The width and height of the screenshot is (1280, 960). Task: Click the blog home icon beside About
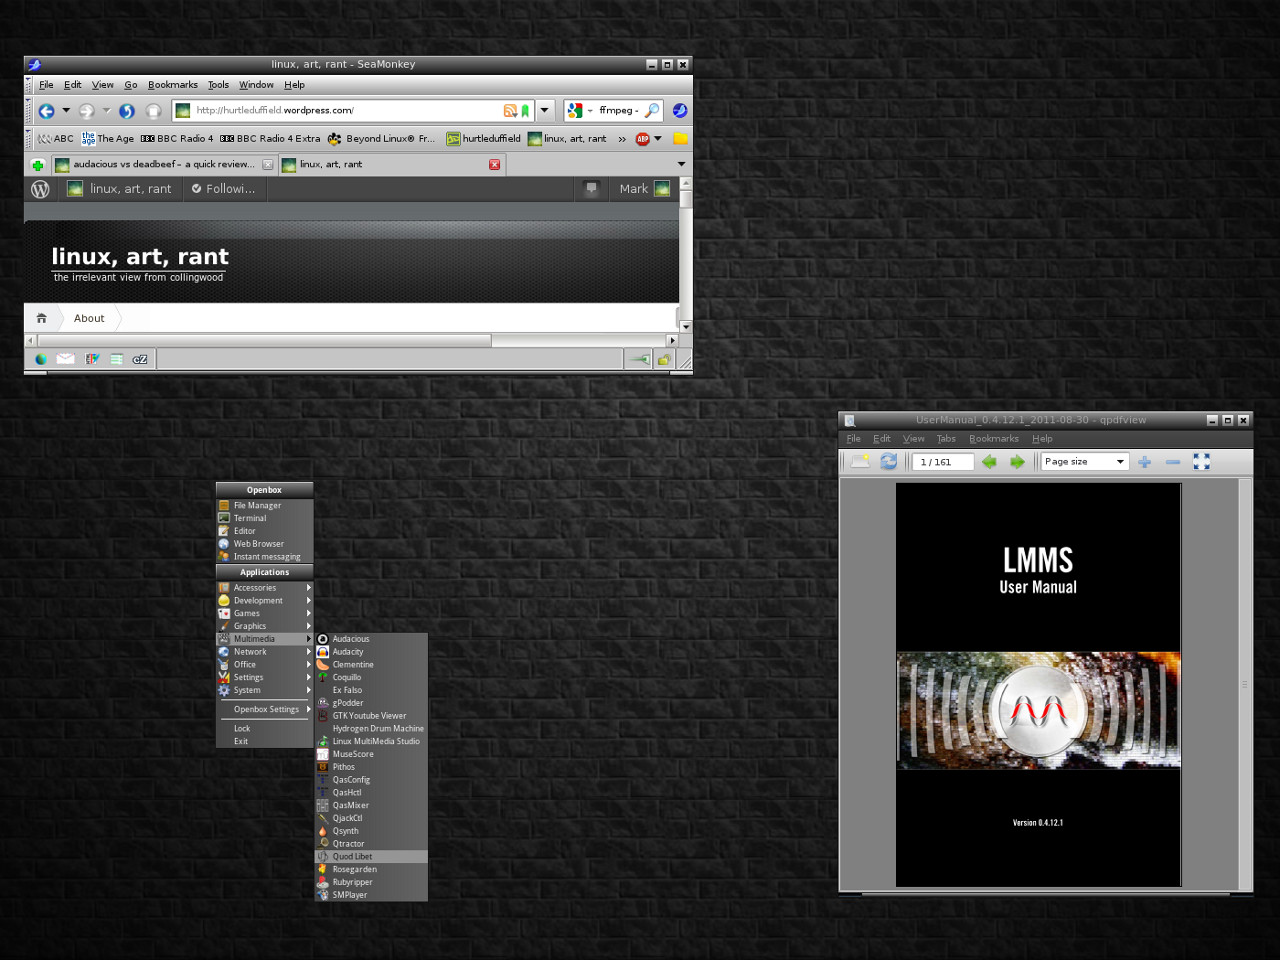tap(41, 318)
